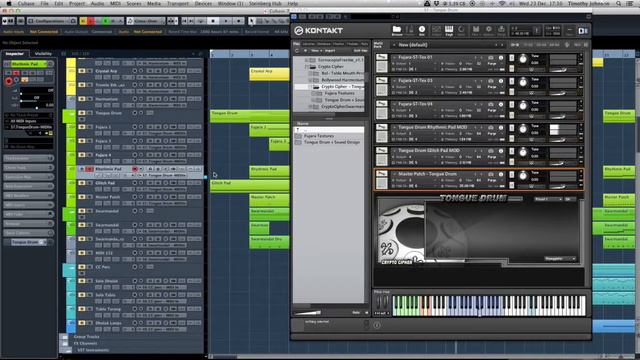This screenshot has height=360, width=640.
Task: Open the All MIDI Inputs dropdown in Inspector
Action: point(29,121)
